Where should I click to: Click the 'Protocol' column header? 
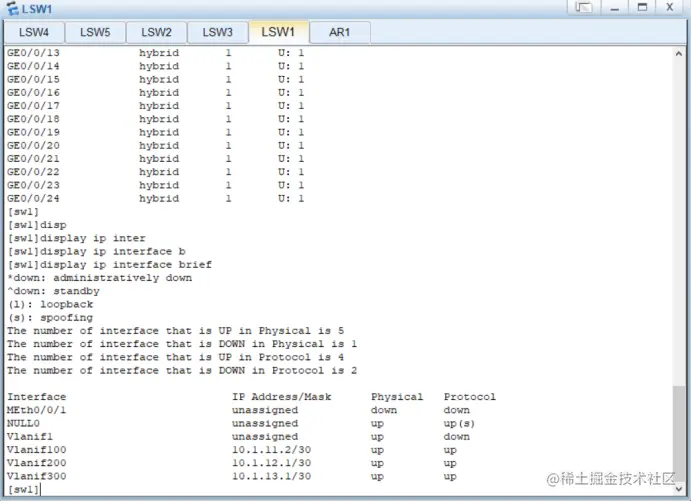[470, 397]
